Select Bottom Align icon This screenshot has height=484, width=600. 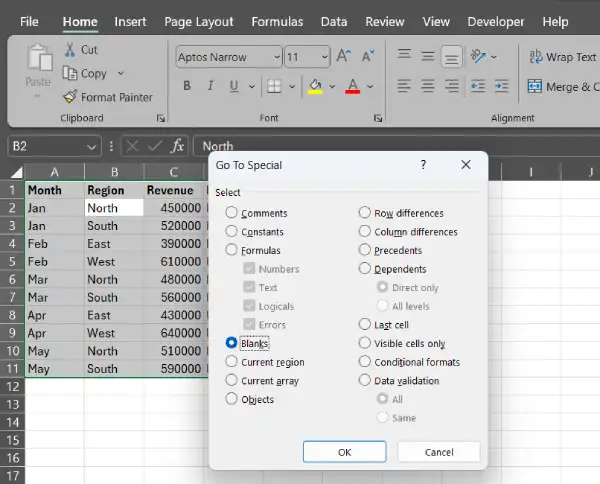tap(452, 57)
